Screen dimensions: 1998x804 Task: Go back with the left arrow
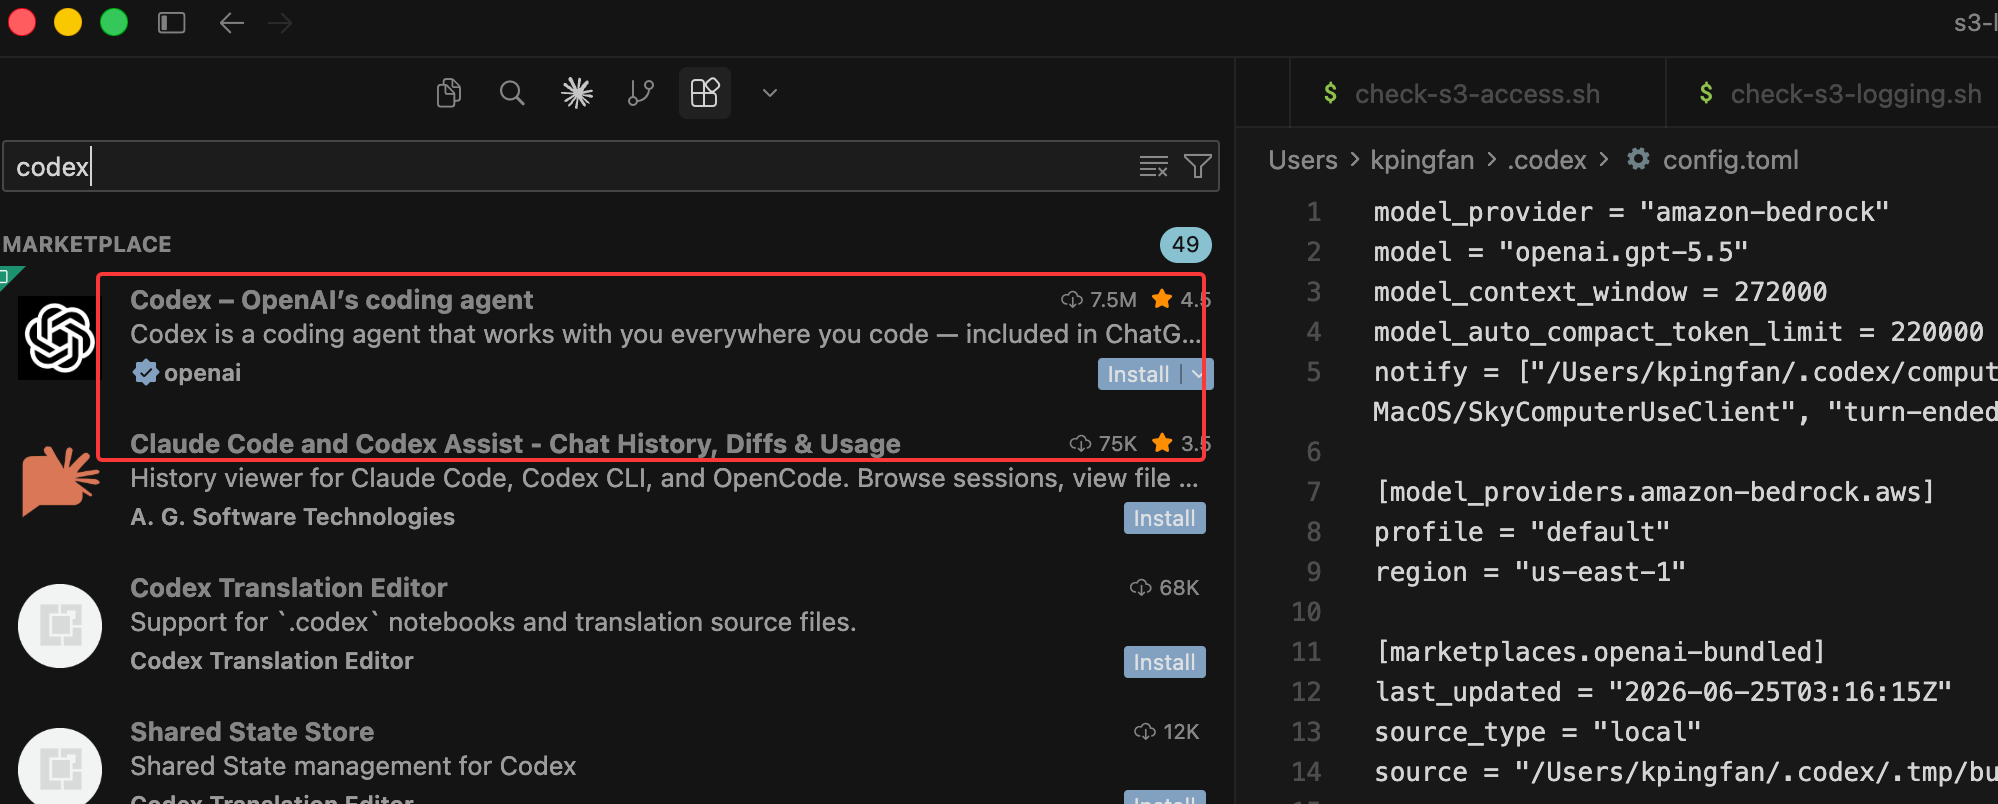tap(232, 22)
